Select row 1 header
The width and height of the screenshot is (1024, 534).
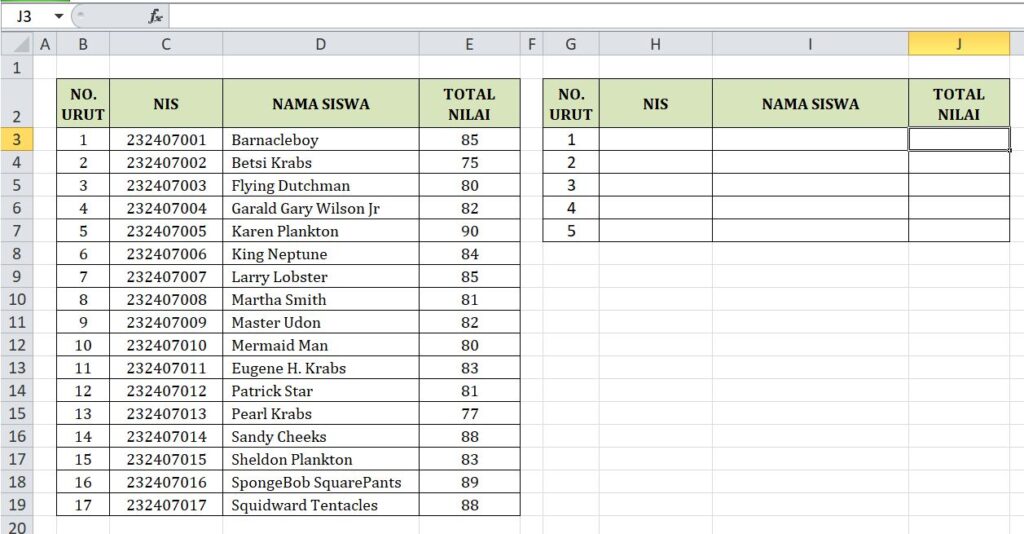click(x=17, y=67)
